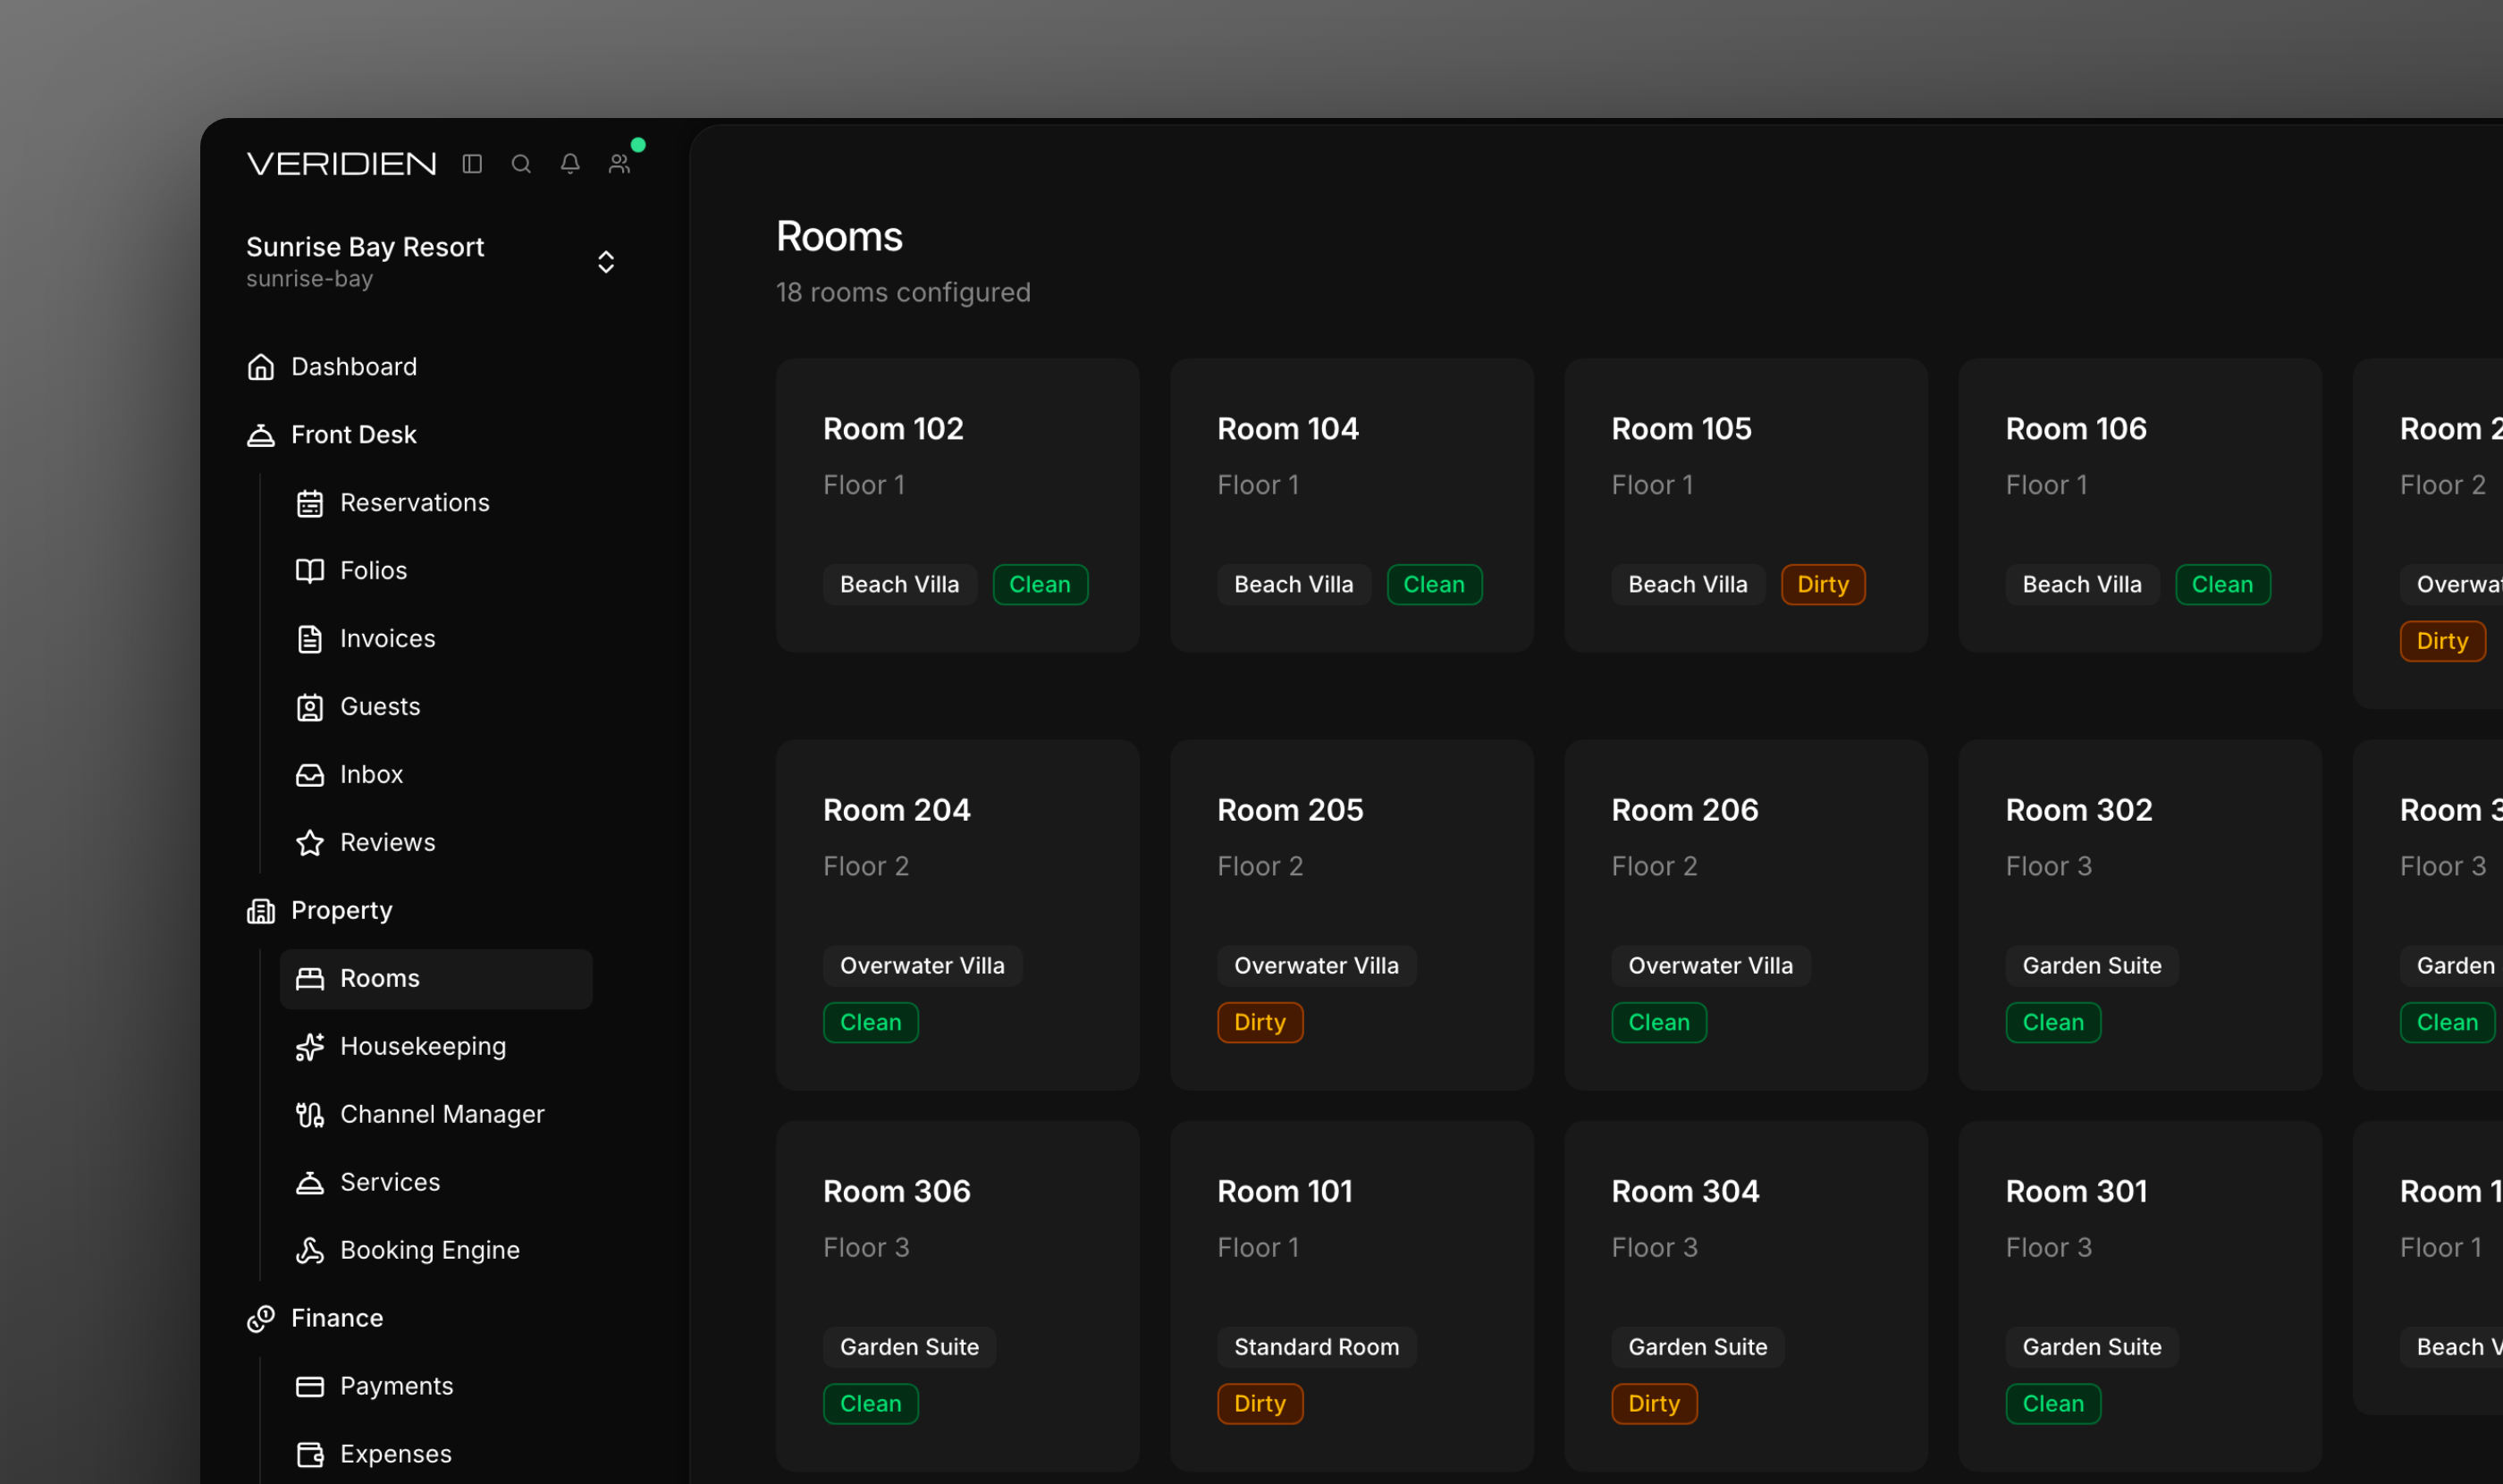Open Room 302 card
2503x1484 pixels.
click(x=2140, y=915)
